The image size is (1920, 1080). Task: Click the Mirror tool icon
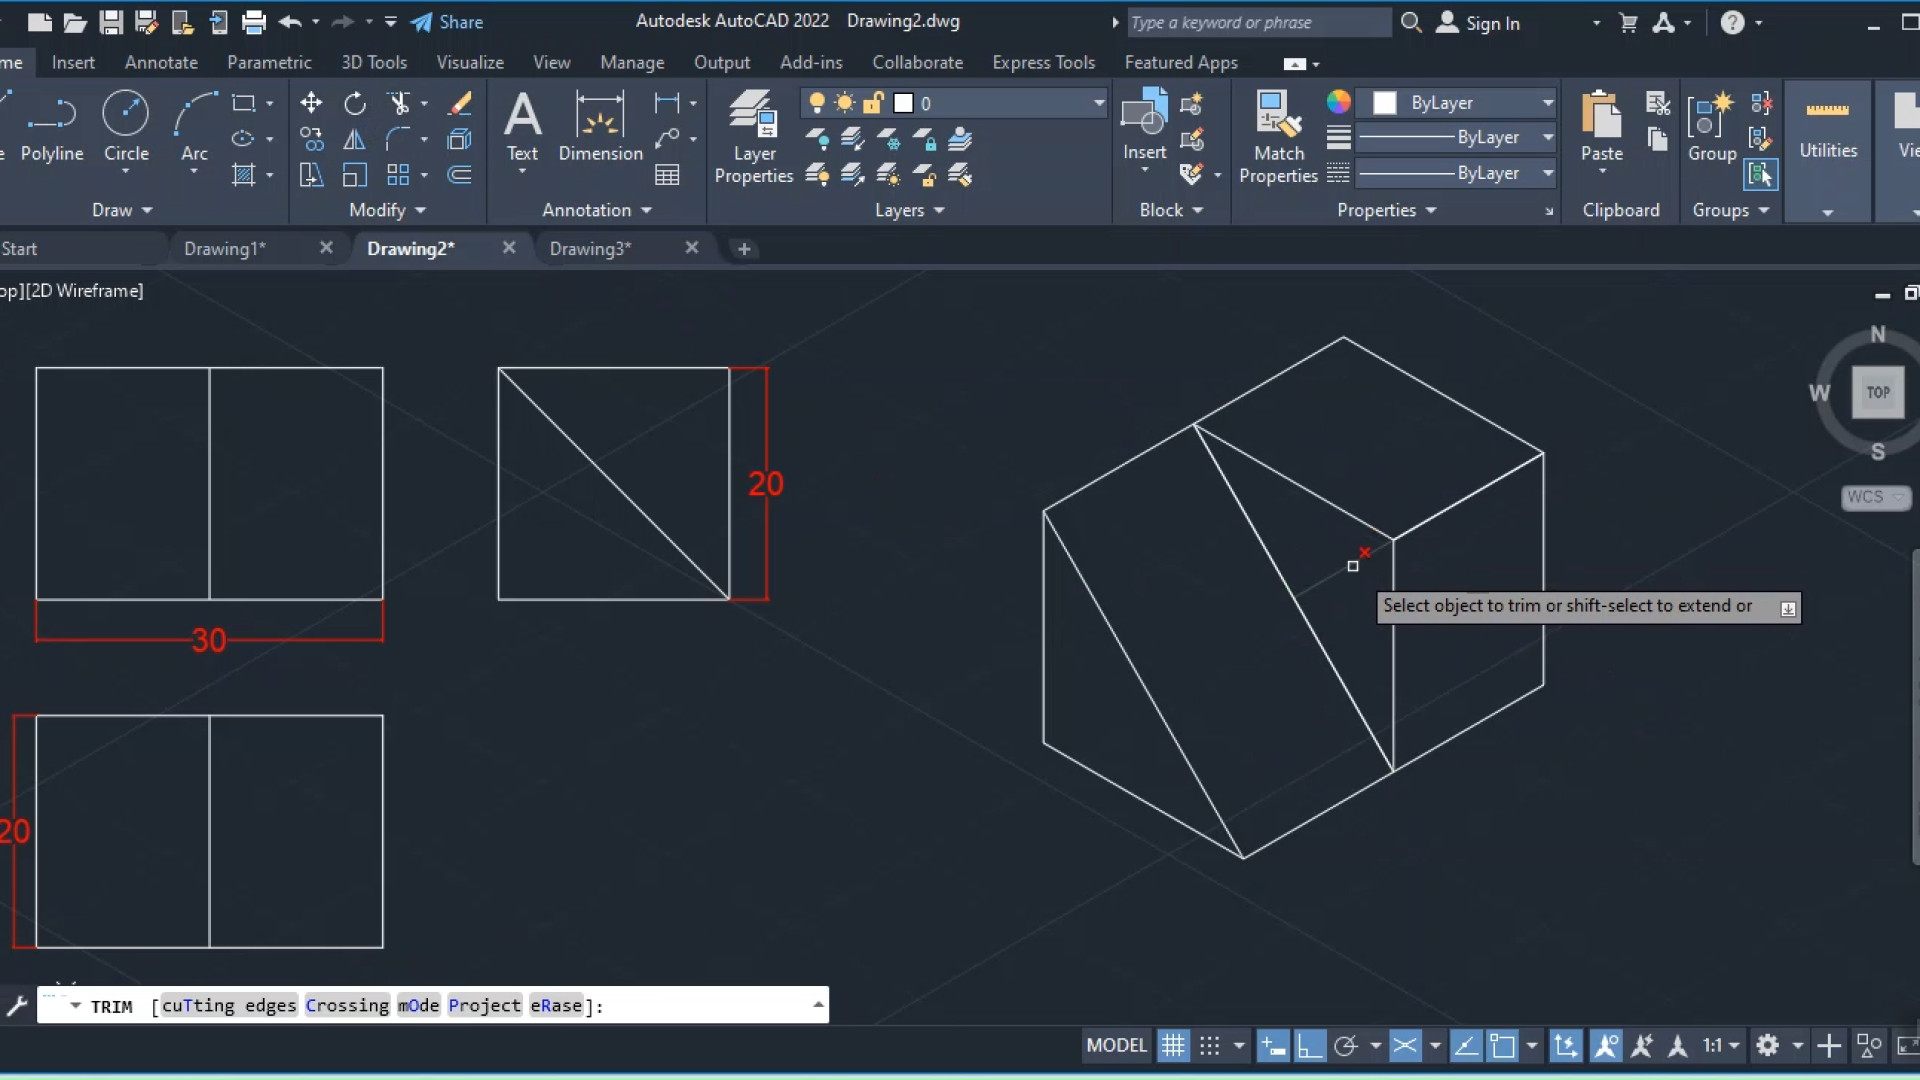(x=354, y=139)
